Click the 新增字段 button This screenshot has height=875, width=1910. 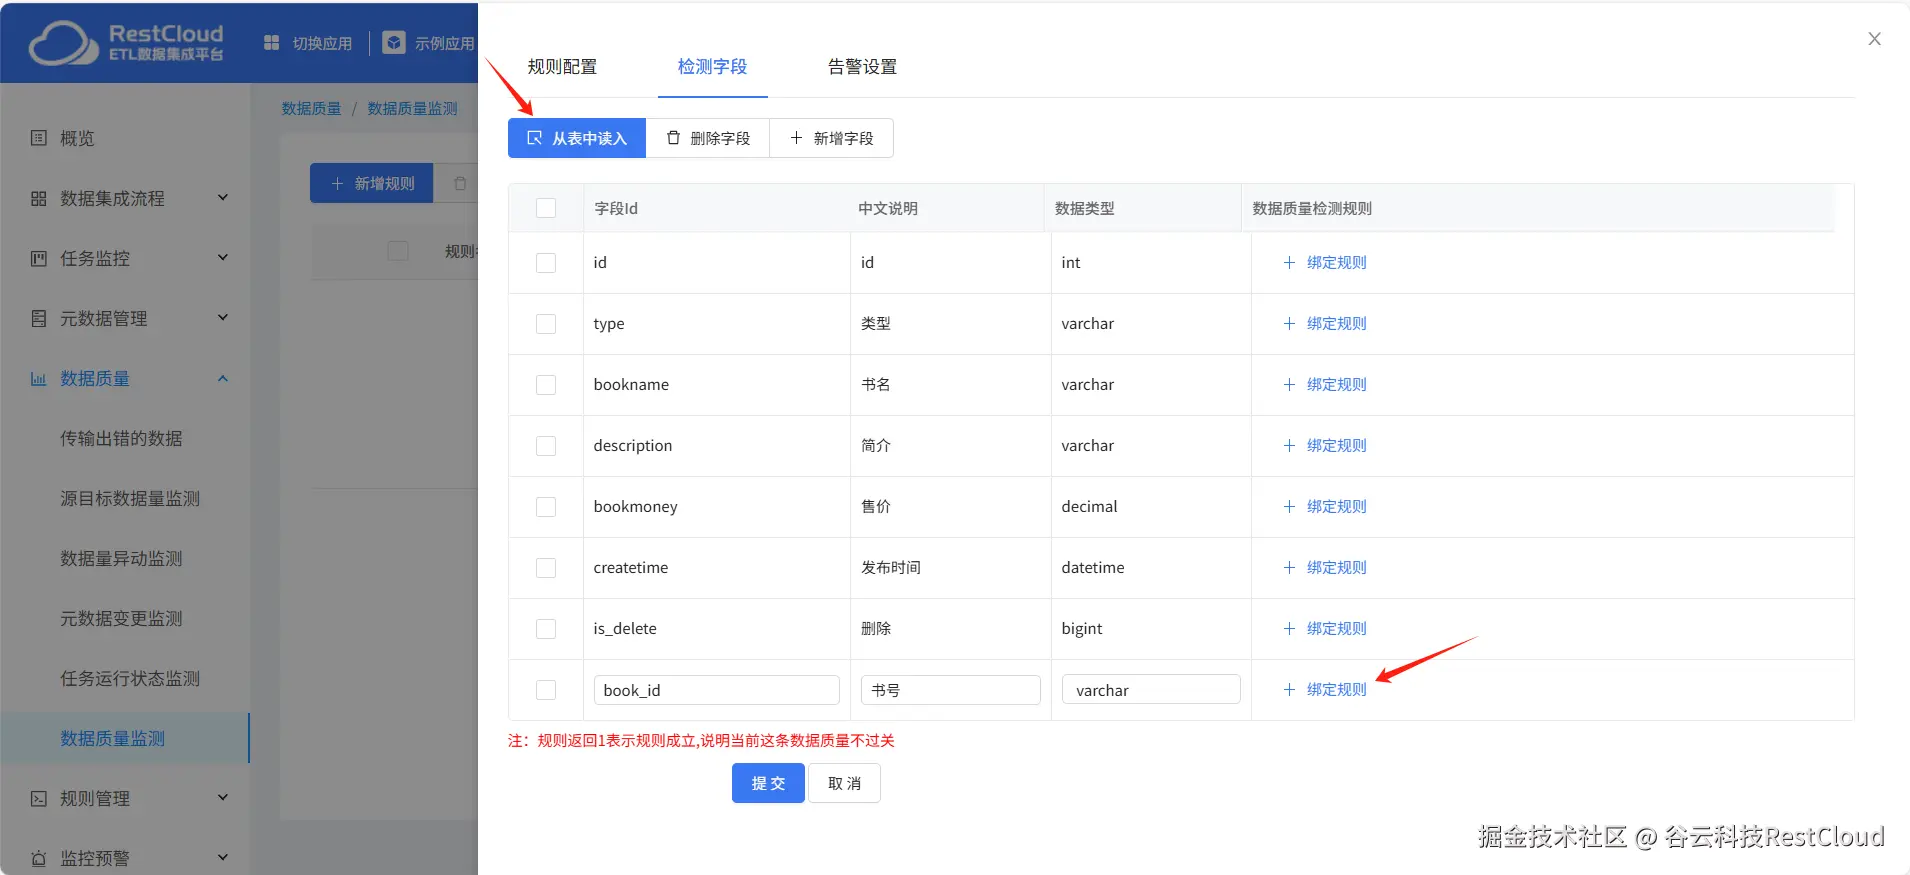coord(832,138)
